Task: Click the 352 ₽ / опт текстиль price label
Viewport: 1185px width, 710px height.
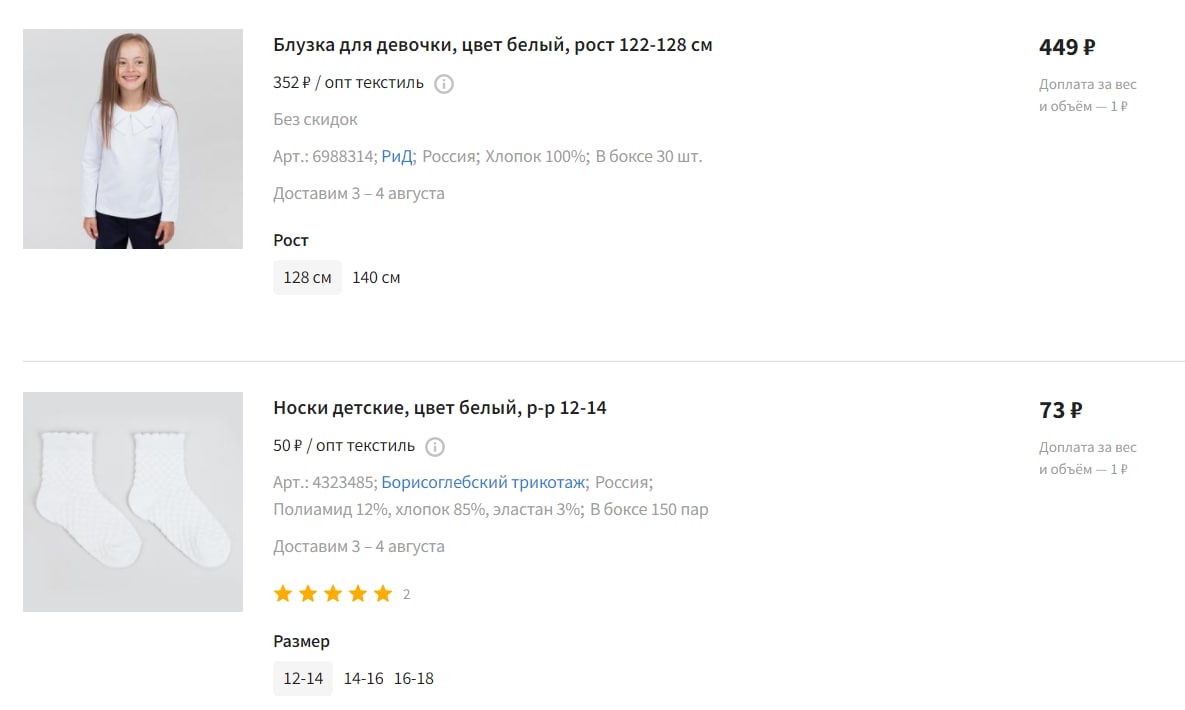Action: coord(348,83)
